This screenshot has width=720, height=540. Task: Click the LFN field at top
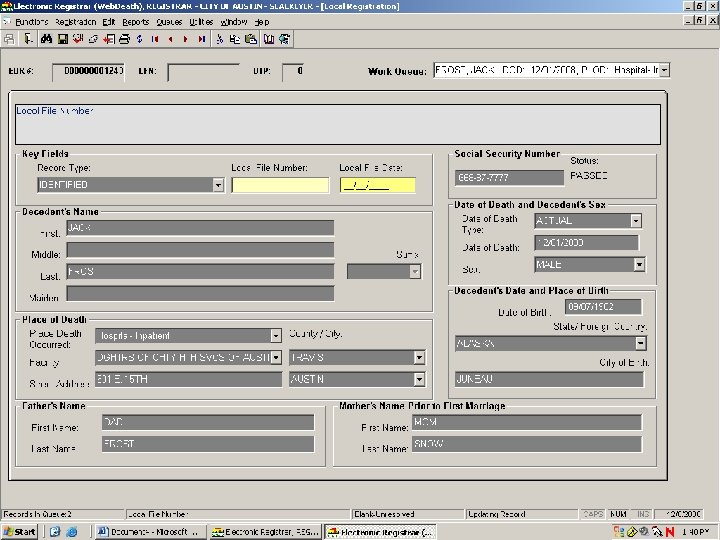pyautogui.click(x=203, y=71)
